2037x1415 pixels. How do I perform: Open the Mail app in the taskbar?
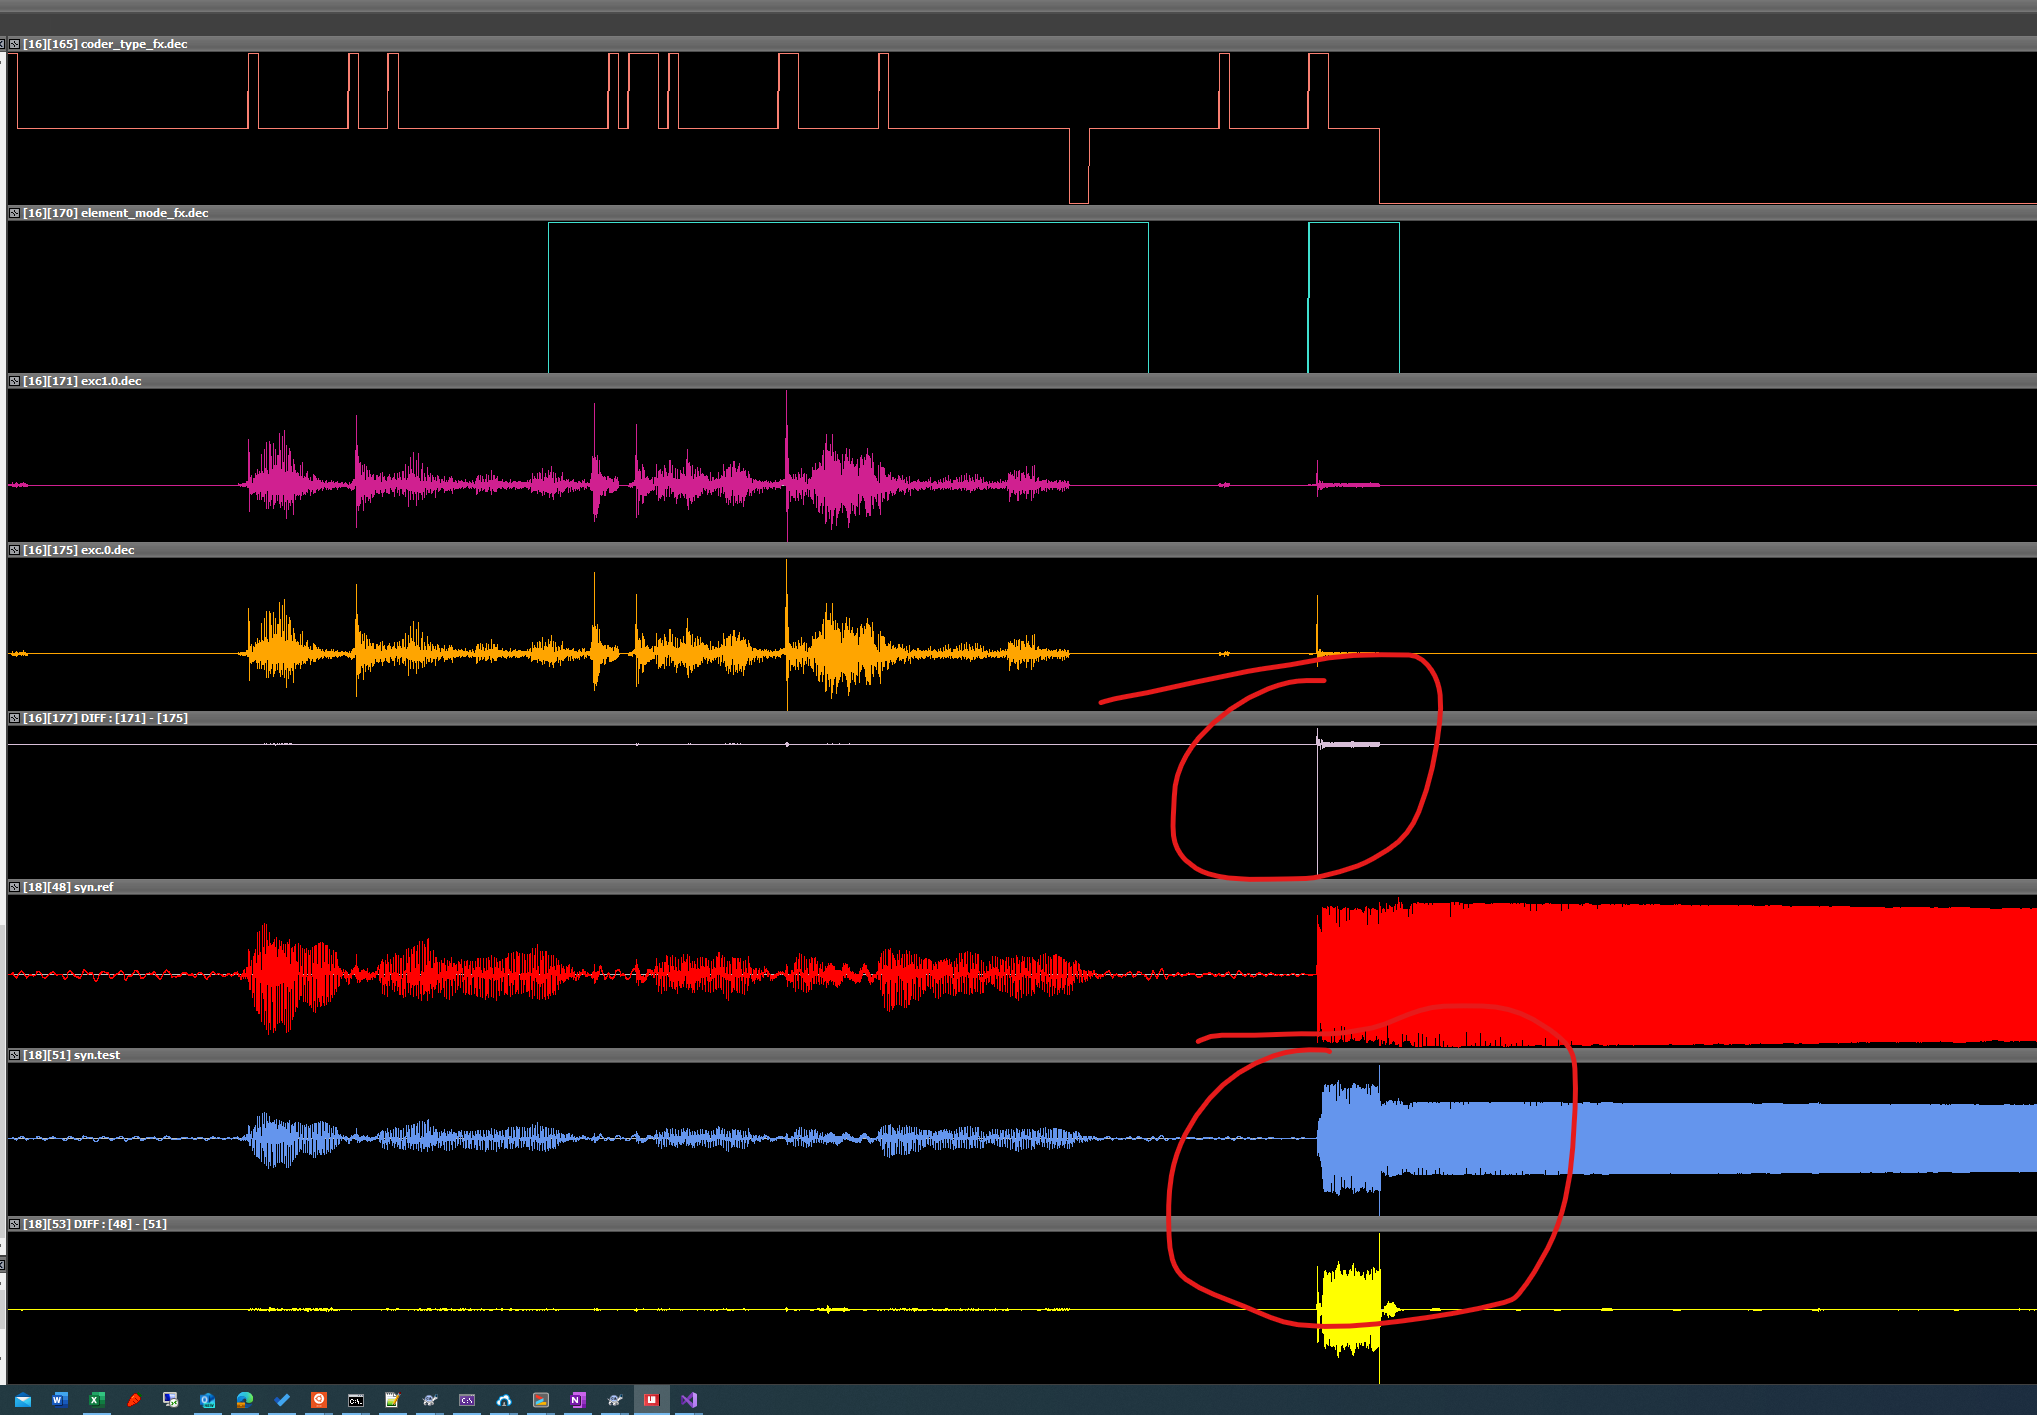tap(22, 1400)
